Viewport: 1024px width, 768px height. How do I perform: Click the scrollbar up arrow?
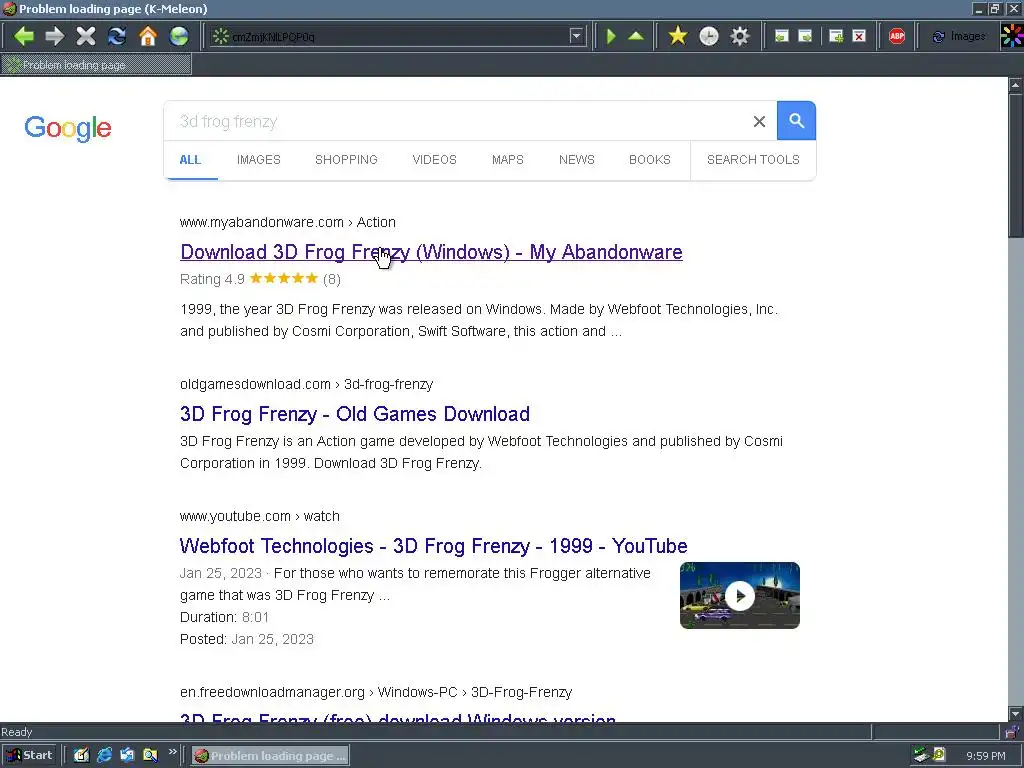coord(1016,85)
